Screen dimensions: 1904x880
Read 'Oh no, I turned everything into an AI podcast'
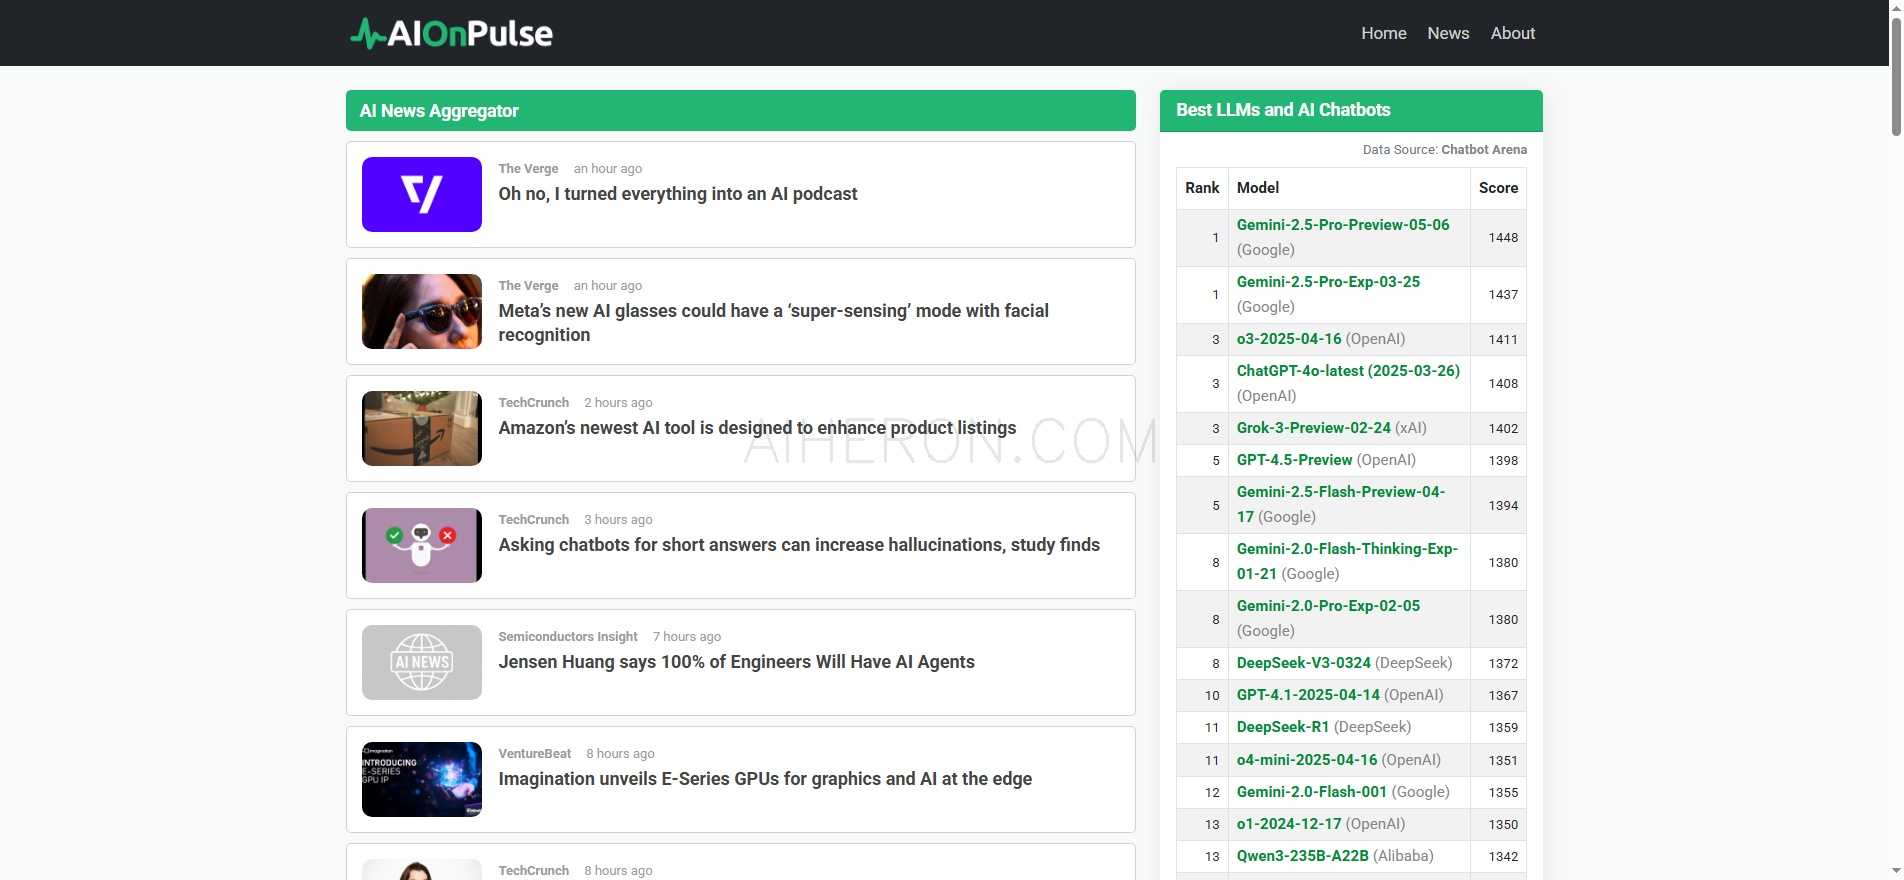pyautogui.click(x=678, y=194)
